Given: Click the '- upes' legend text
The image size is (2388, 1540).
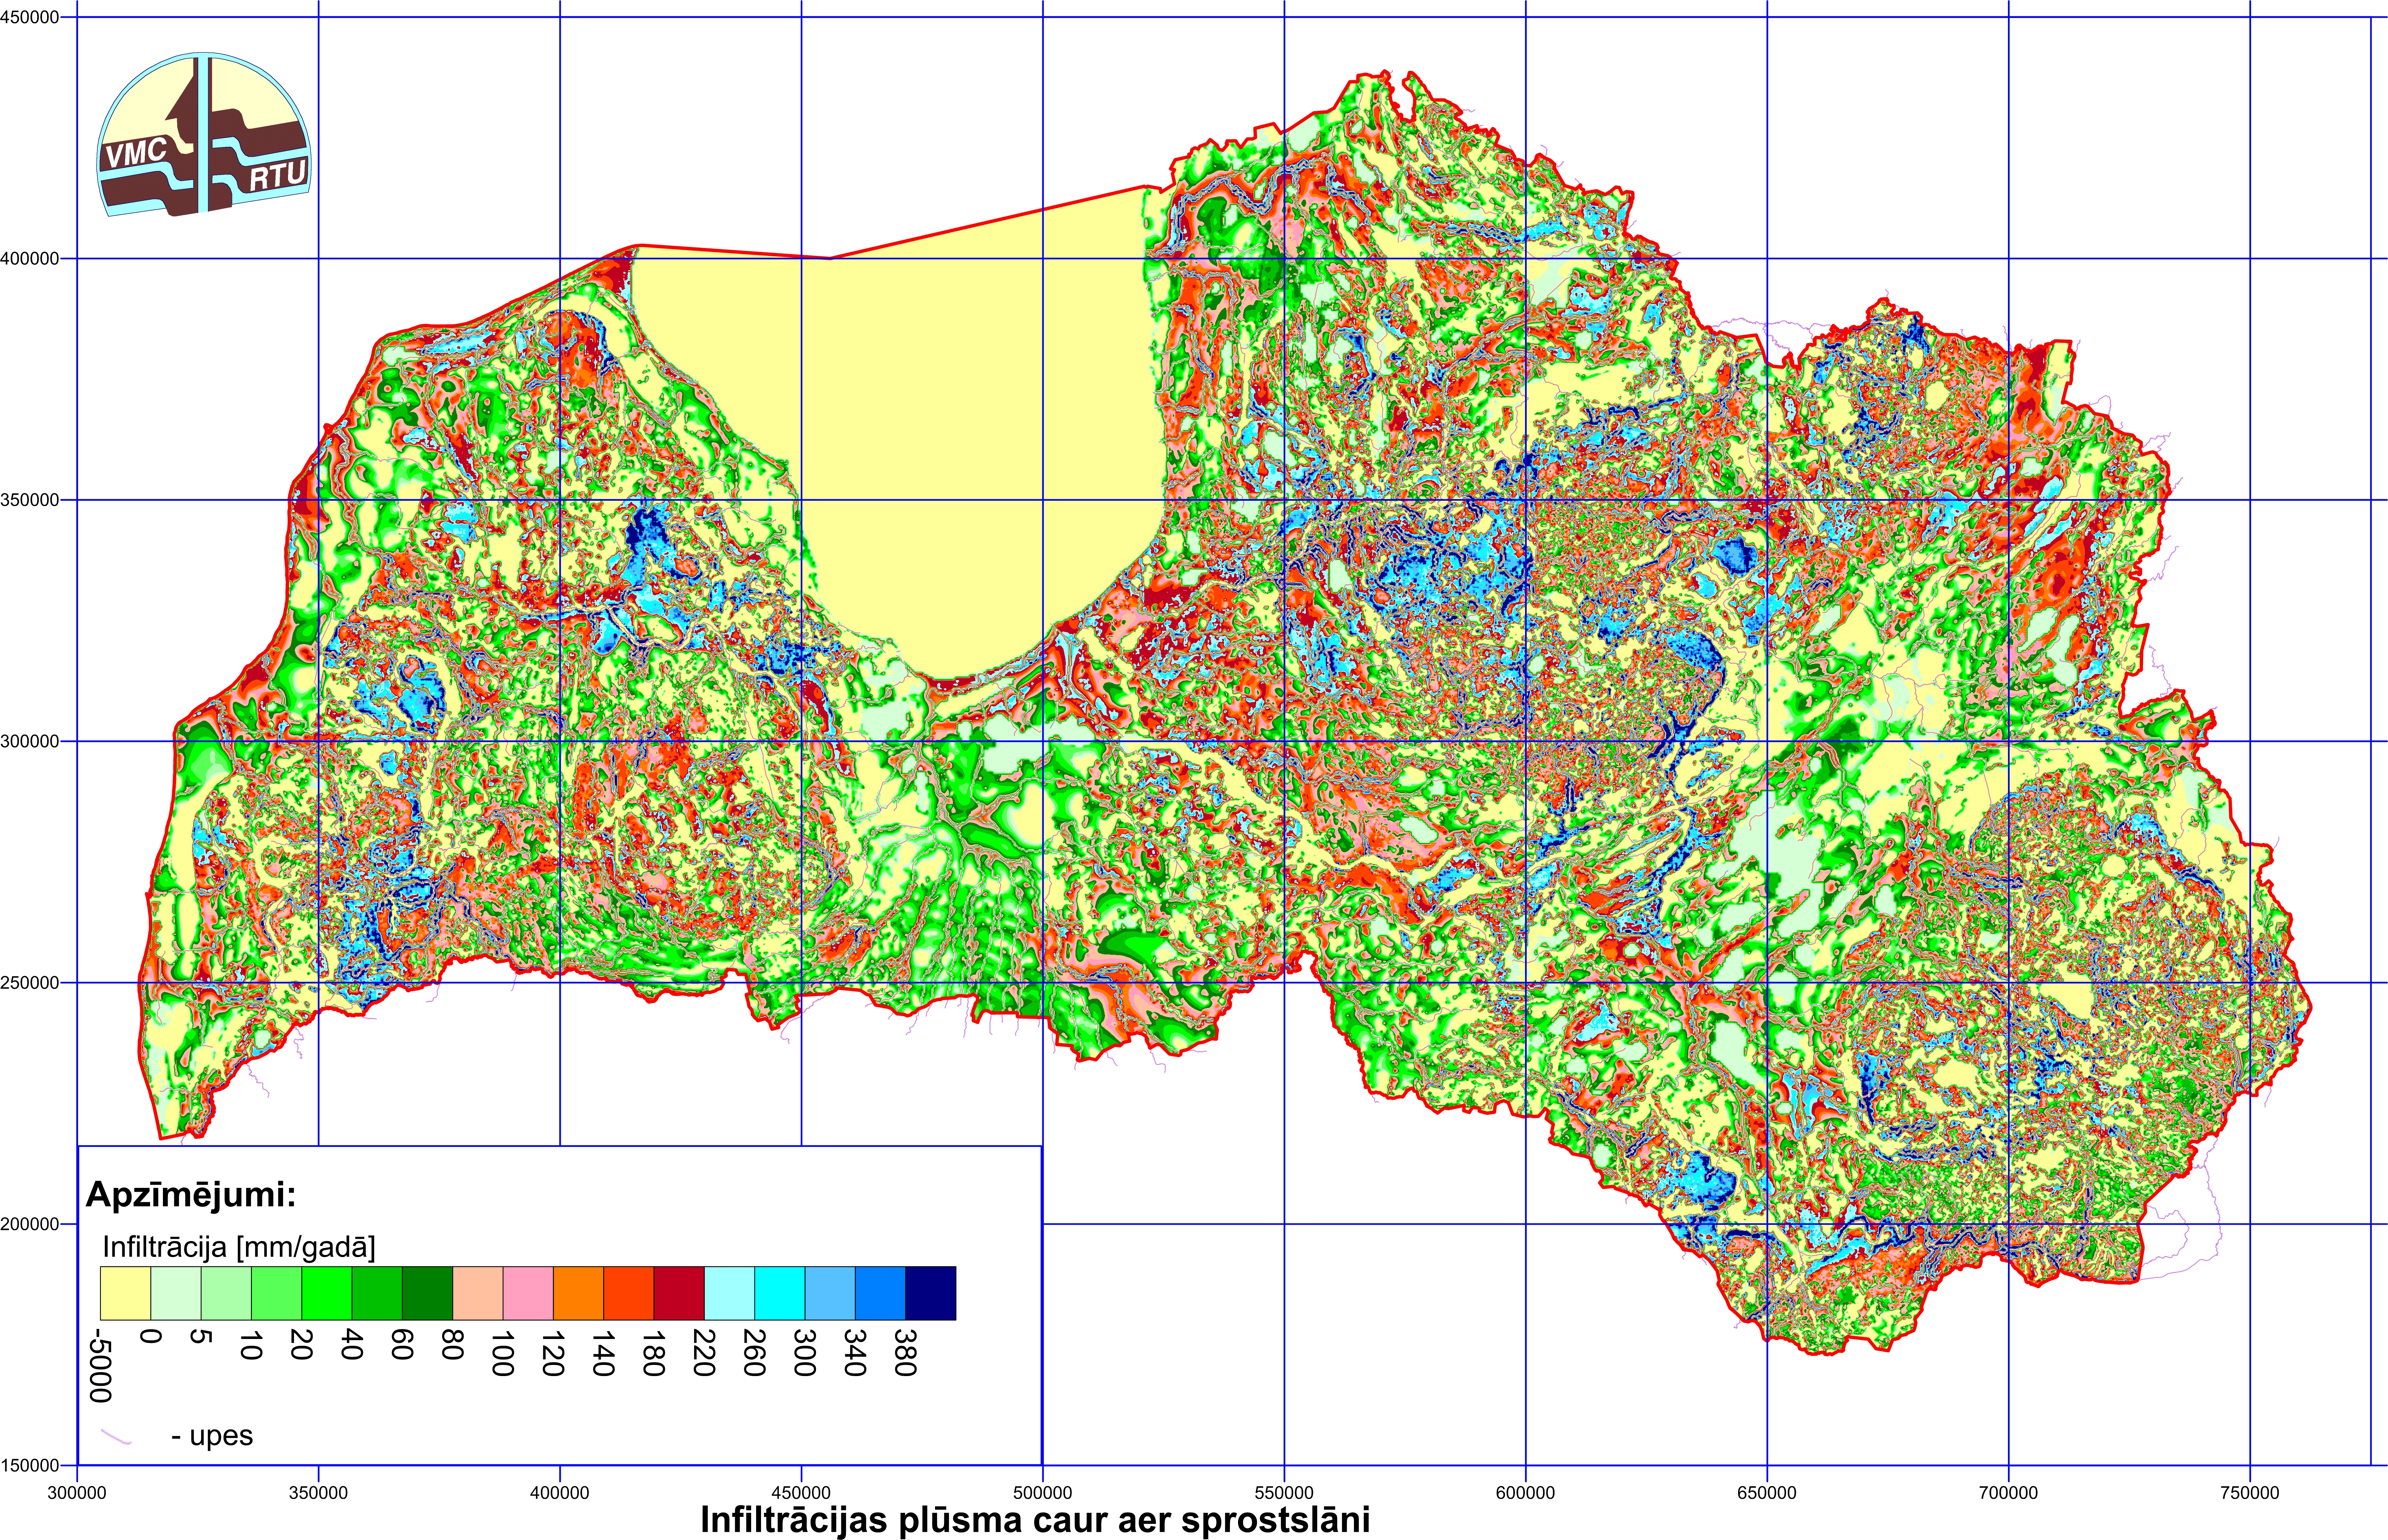Looking at the screenshot, I should click(x=212, y=1436).
